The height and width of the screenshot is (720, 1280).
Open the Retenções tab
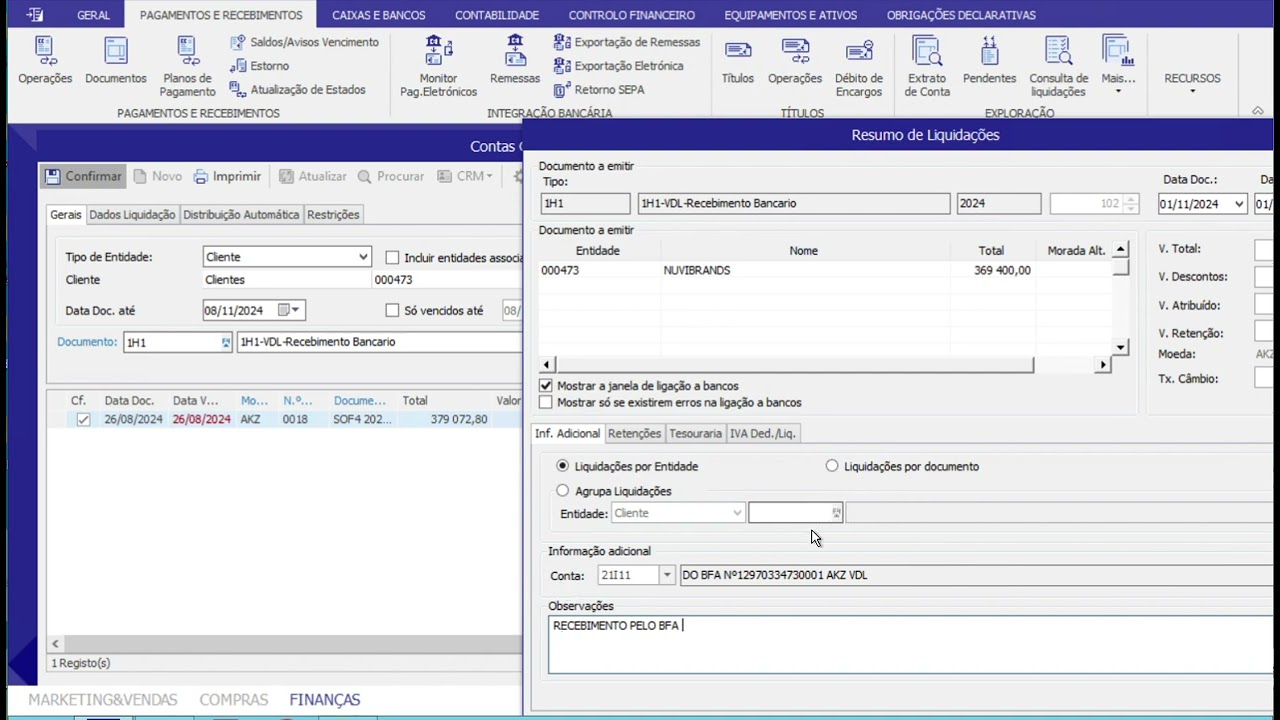pyautogui.click(x=634, y=433)
